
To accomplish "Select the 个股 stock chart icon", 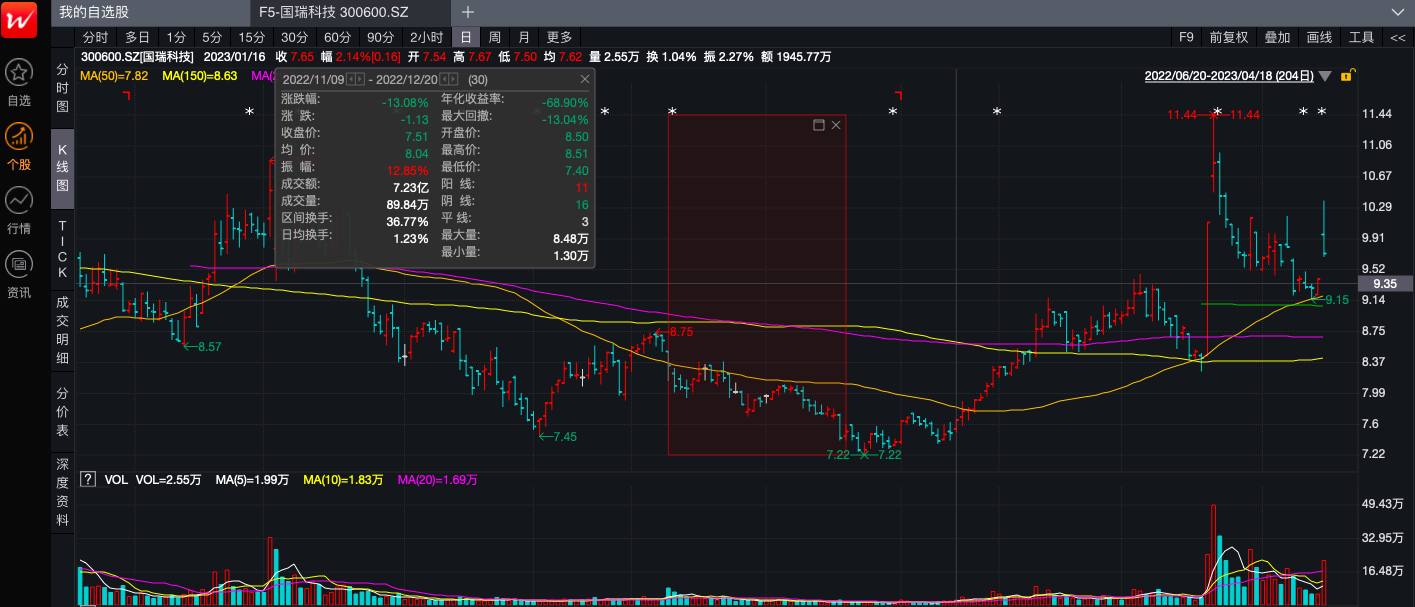I will pyautogui.click(x=19, y=136).
